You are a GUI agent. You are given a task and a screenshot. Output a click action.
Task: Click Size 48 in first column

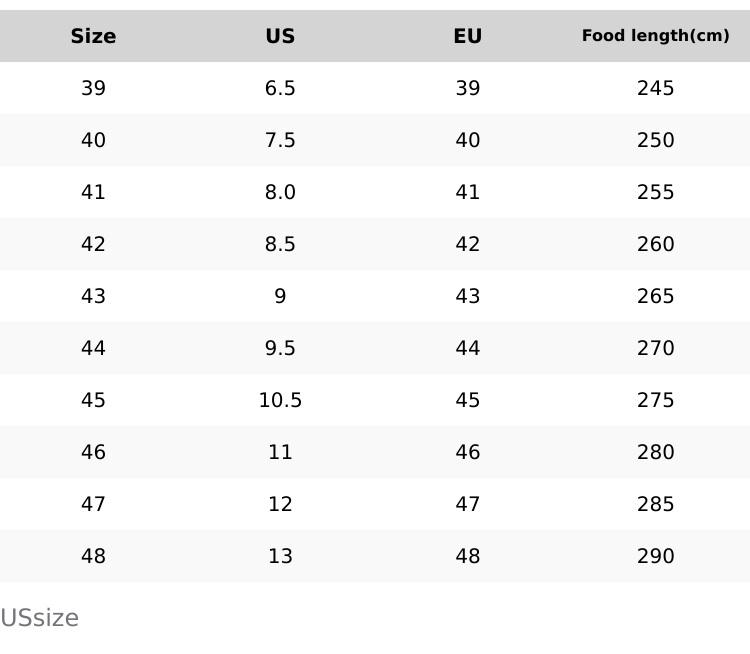[x=93, y=556]
